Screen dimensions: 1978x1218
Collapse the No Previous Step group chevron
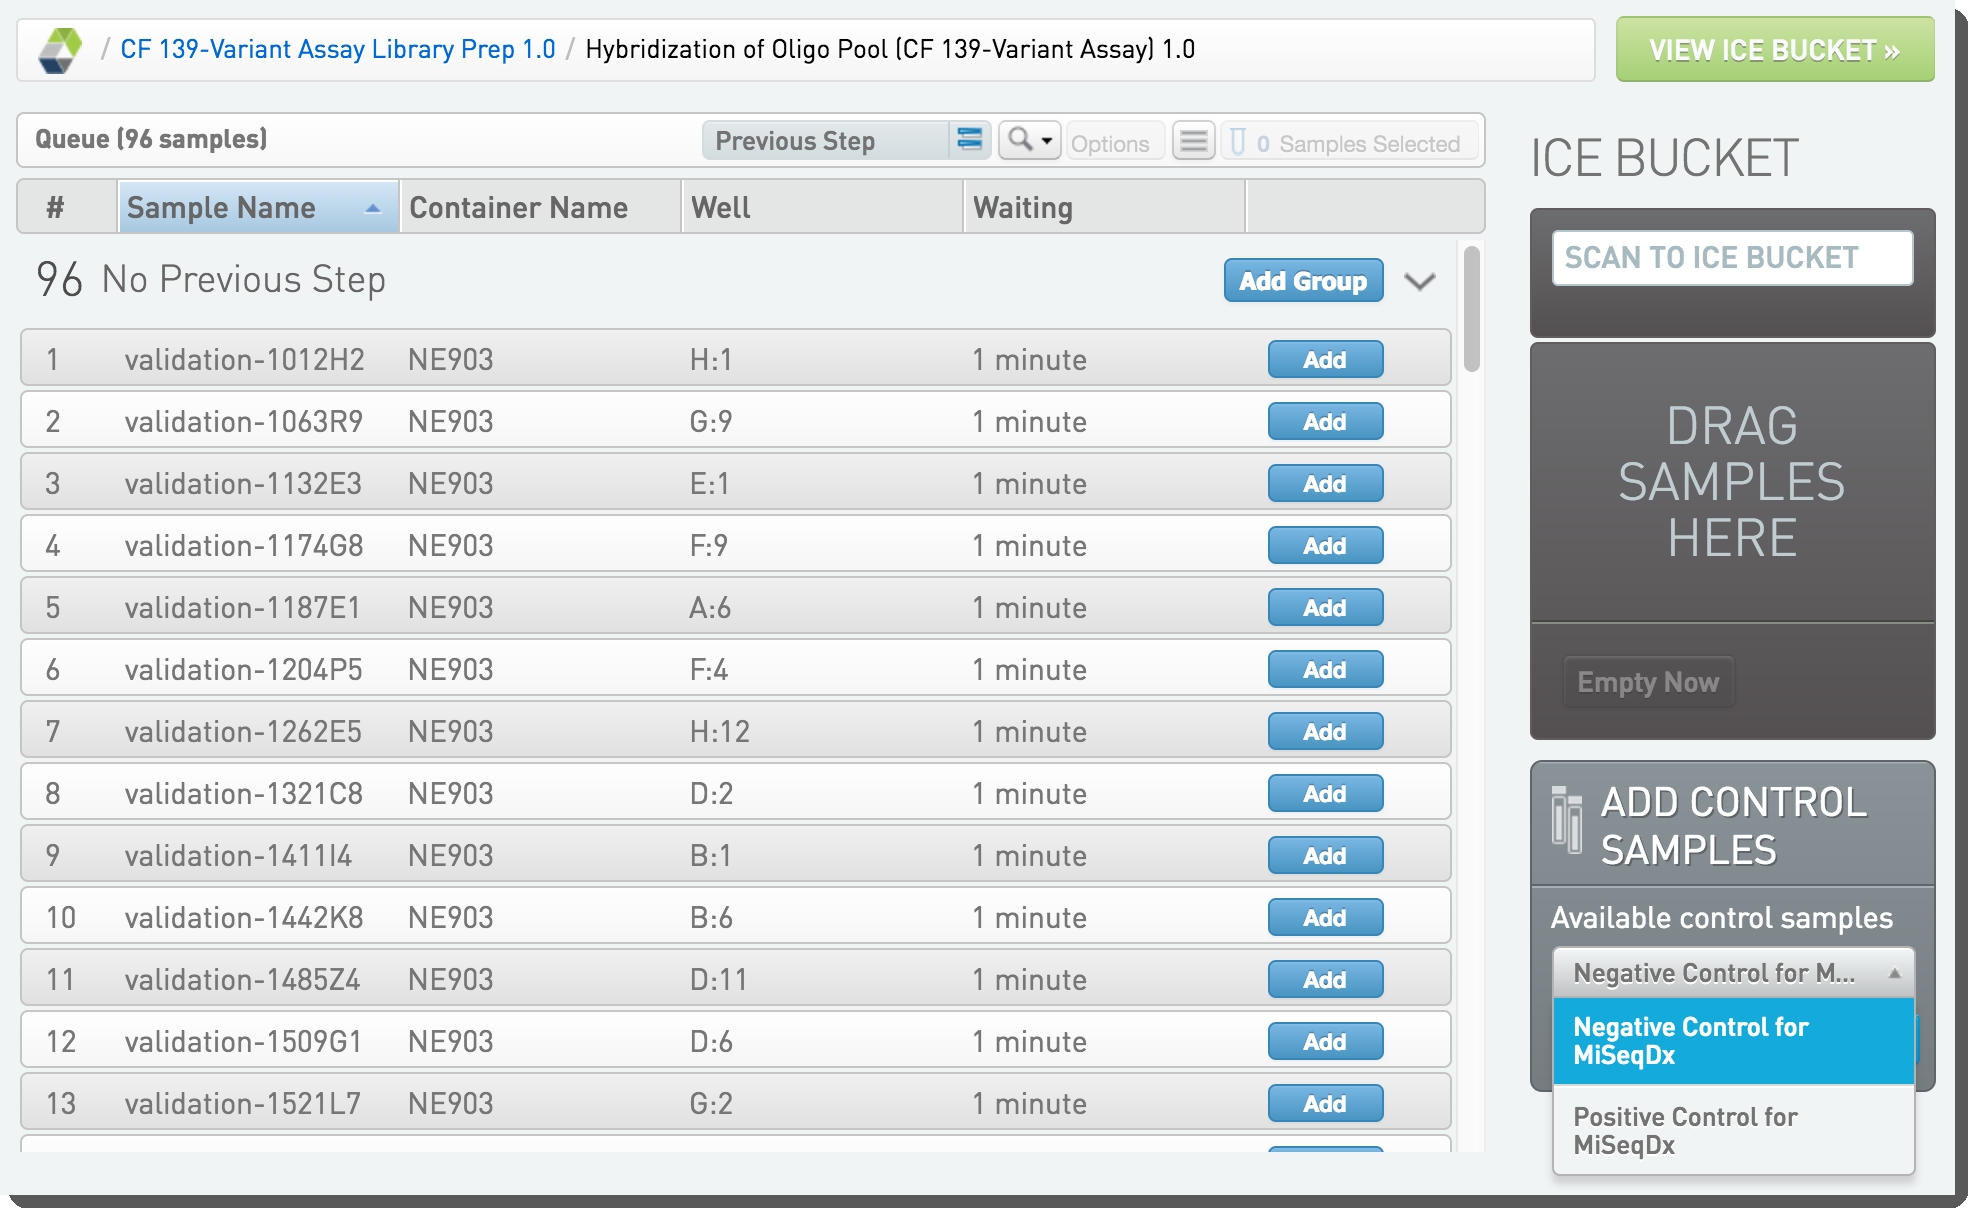1419,282
